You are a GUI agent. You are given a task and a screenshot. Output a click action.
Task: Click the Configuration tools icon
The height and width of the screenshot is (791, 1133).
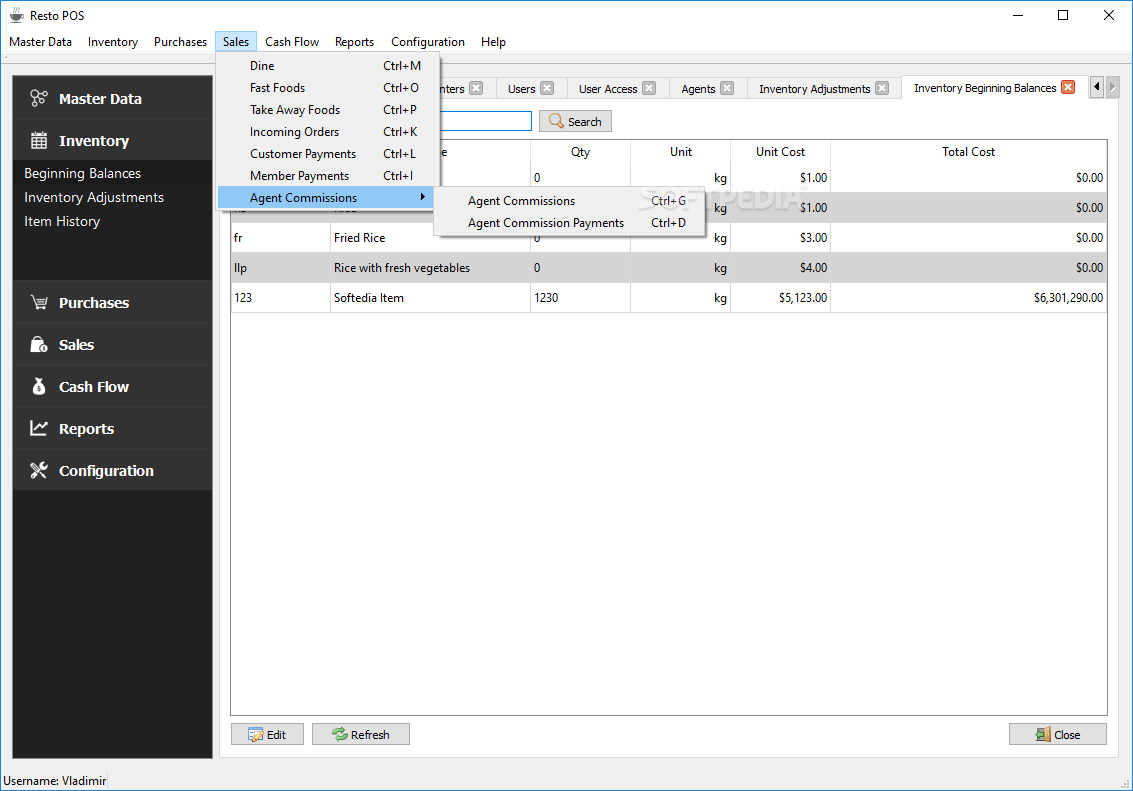39,470
